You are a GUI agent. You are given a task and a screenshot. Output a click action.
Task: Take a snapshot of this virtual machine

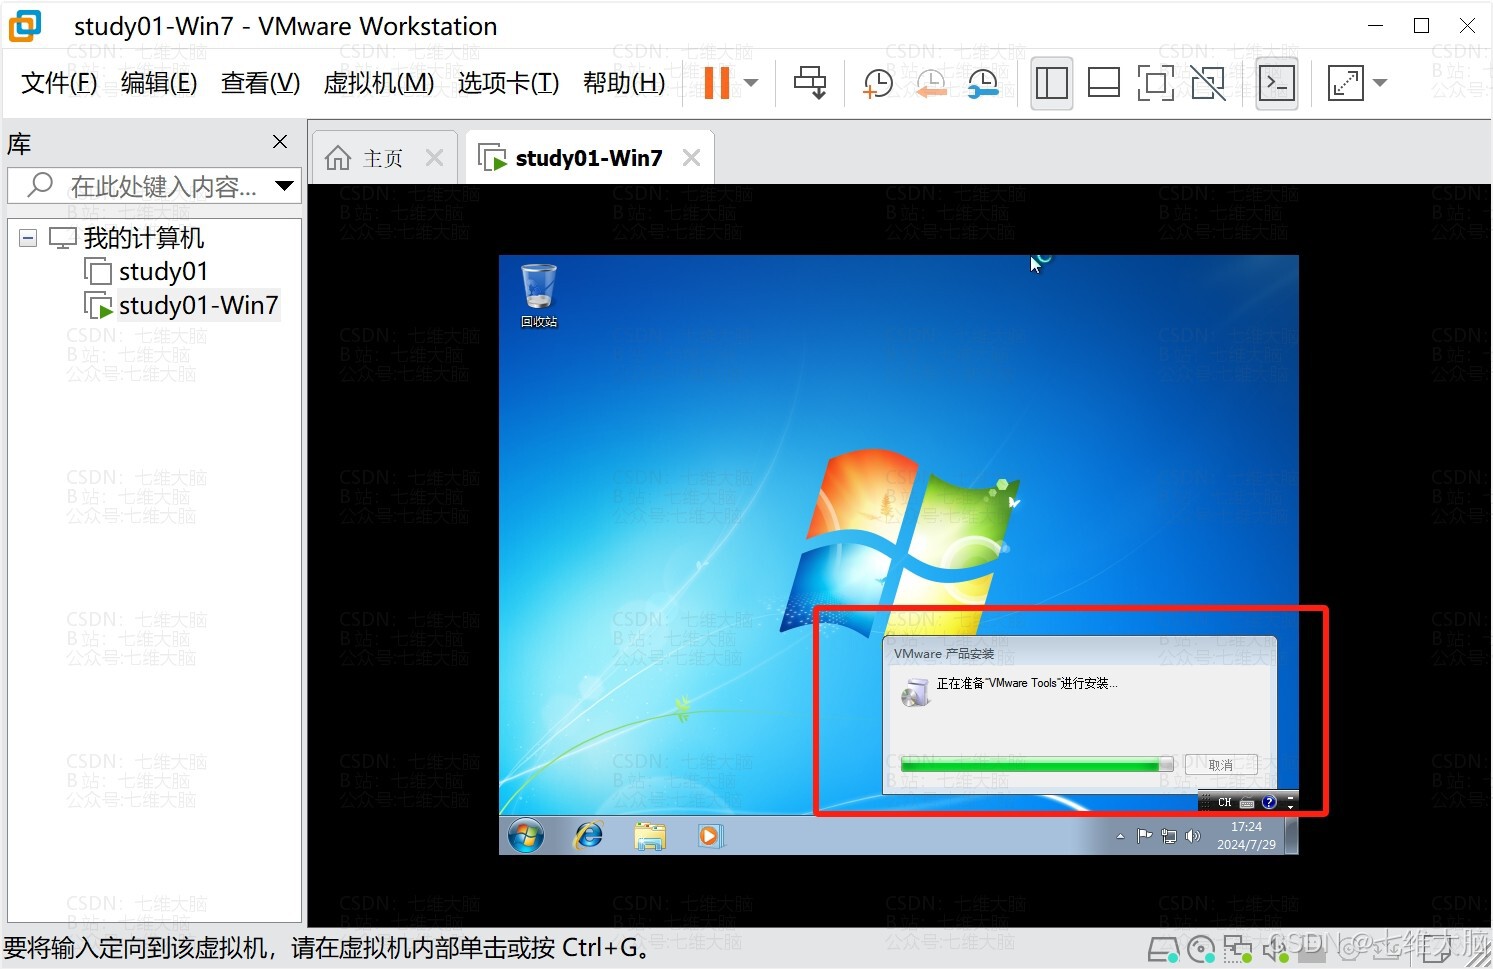(x=877, y=83)
